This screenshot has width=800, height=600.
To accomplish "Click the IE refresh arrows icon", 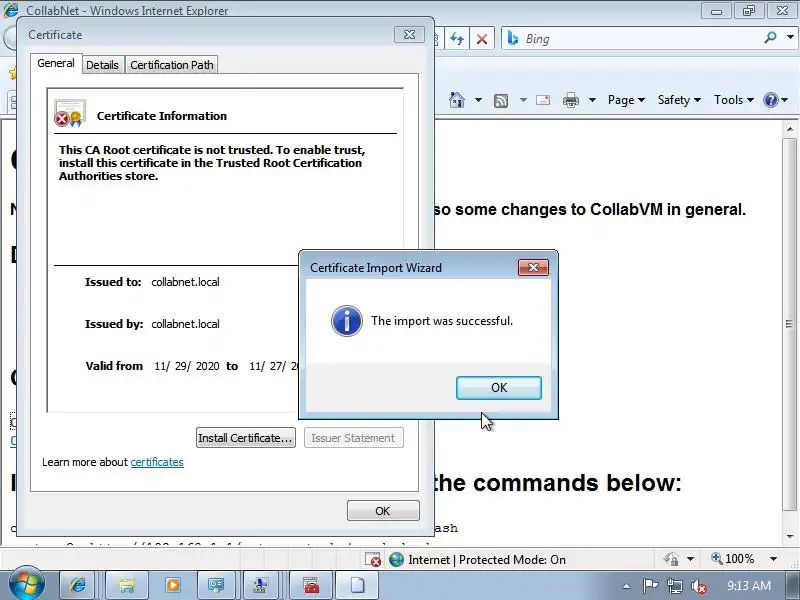I will [x=457, y=39].
